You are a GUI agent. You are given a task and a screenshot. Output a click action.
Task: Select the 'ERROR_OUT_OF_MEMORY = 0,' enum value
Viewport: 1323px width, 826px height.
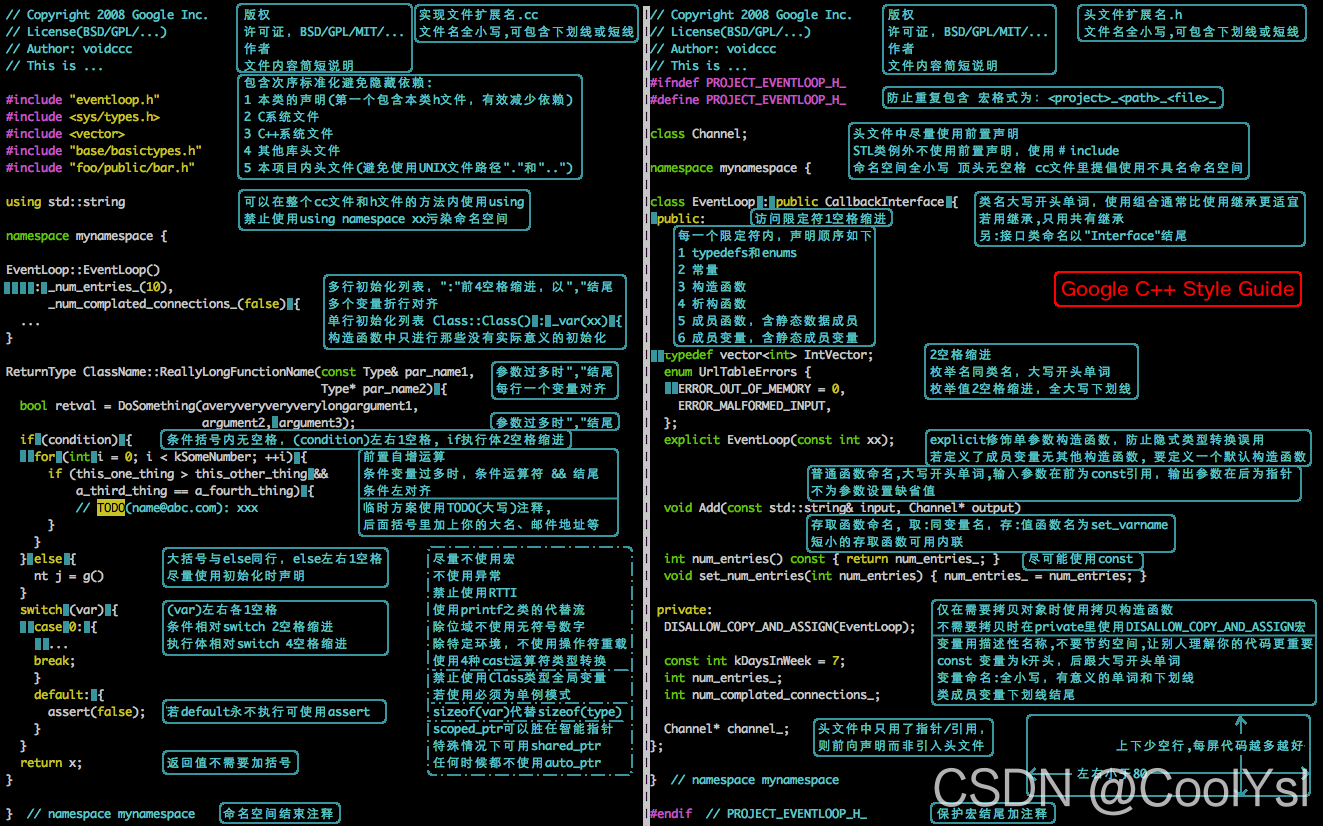[761, 389]
